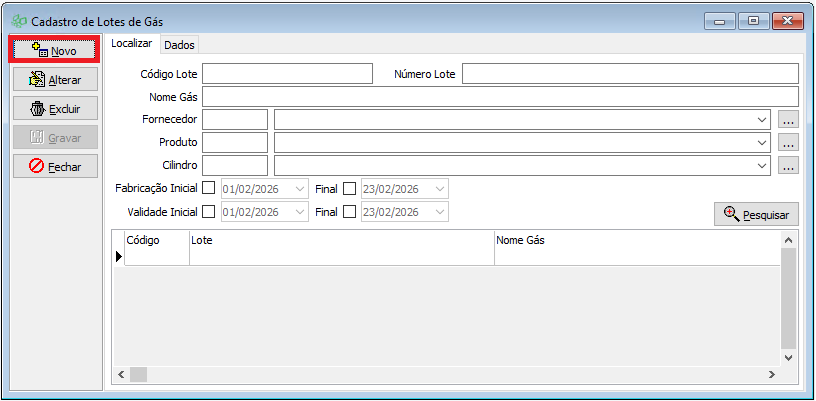The width and height of the screenshot is (816, 401).
Task: Open Cilindro lookup ellipsis button
Action: (788, 166)
